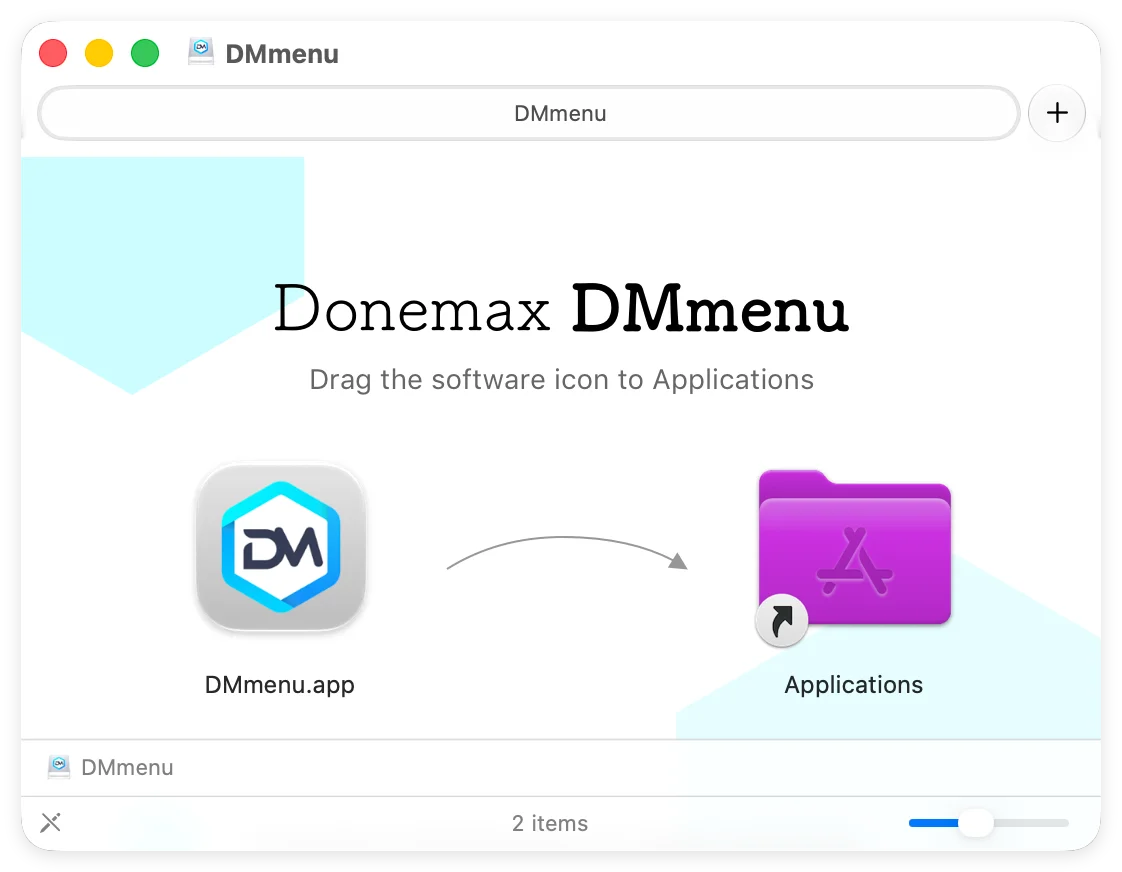Maximize window using the green button
1122x872 pixels.
145,53
